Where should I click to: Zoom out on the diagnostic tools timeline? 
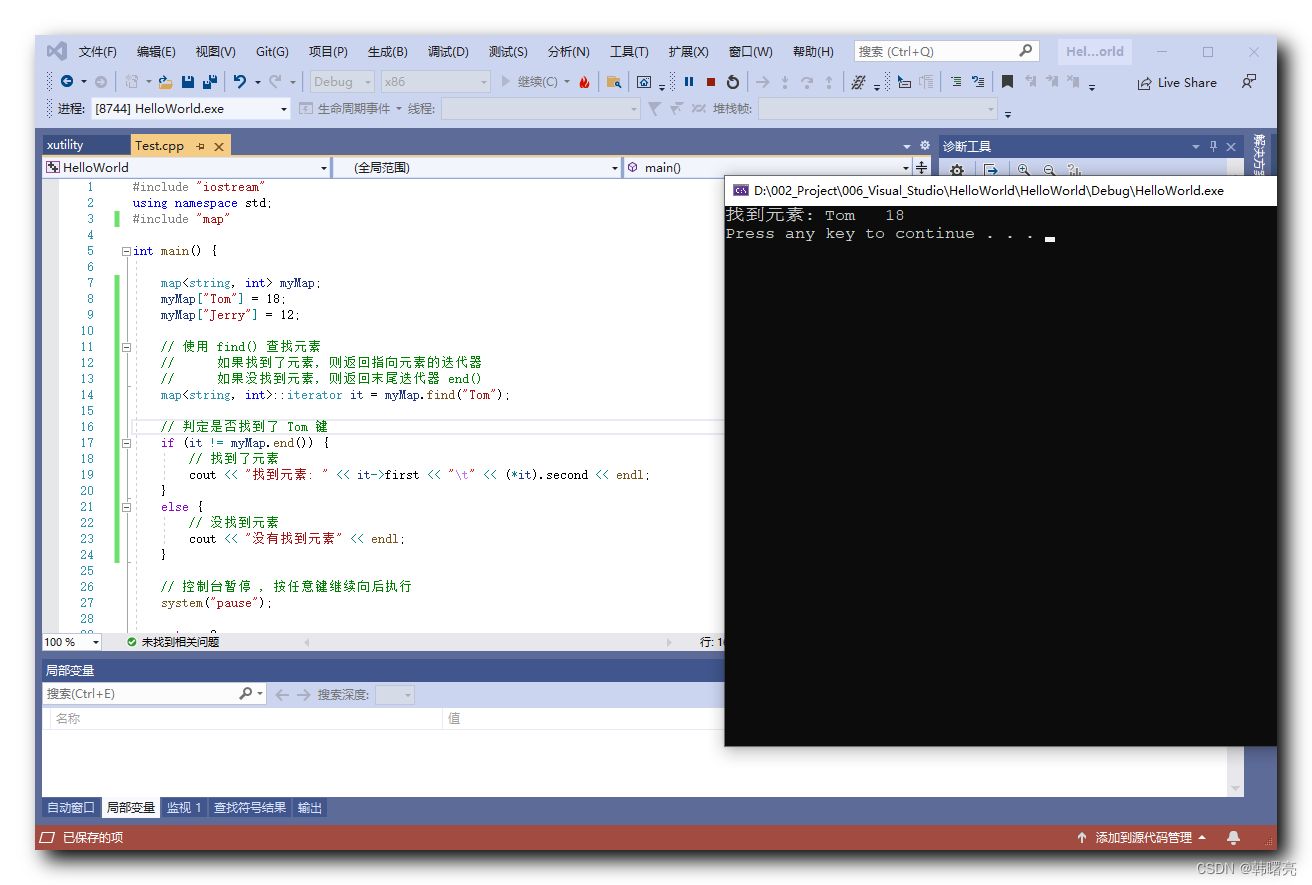(1049, 170)
